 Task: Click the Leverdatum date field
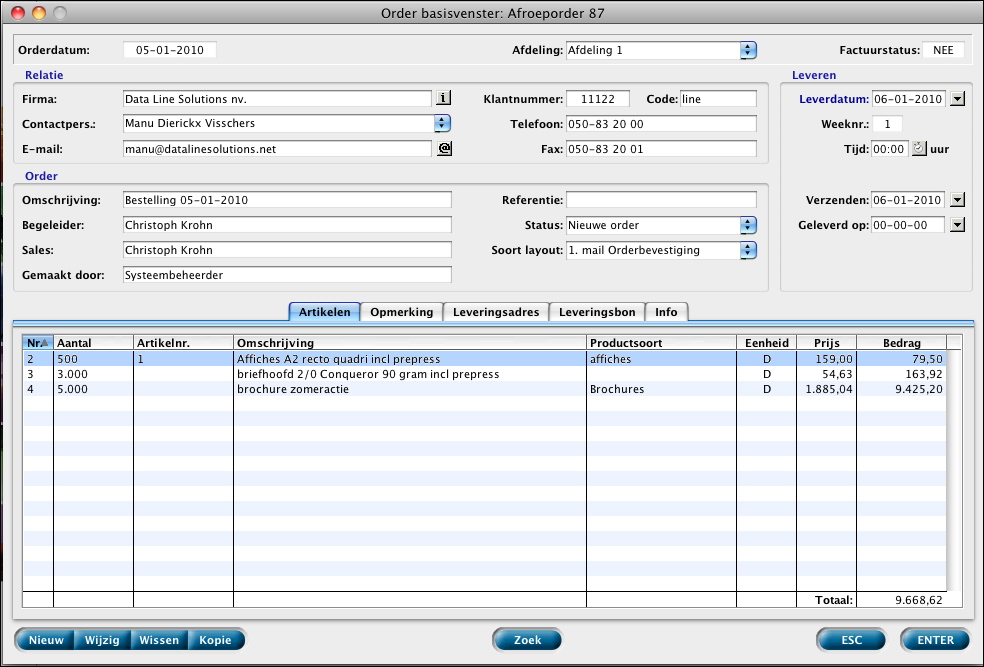click(909, 99)
